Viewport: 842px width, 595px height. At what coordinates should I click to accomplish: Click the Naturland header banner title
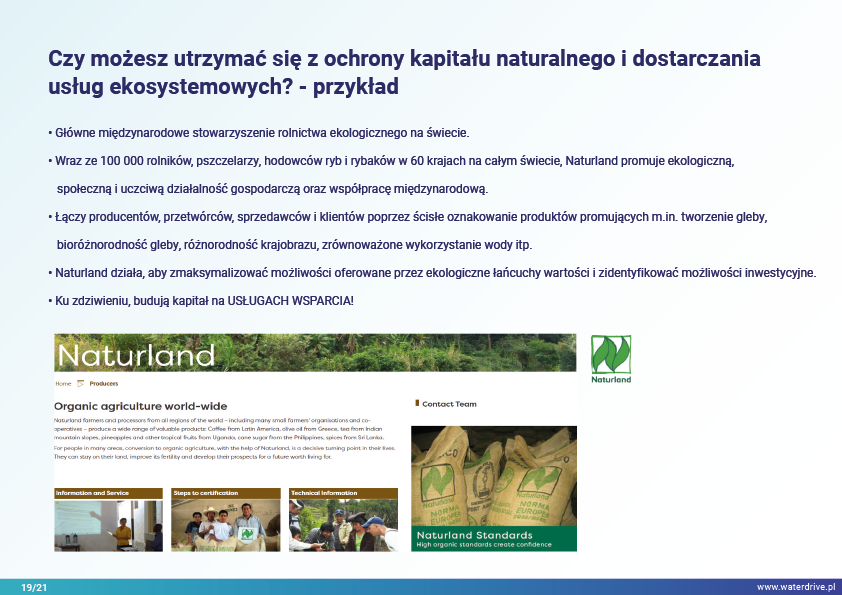point(136,355)
